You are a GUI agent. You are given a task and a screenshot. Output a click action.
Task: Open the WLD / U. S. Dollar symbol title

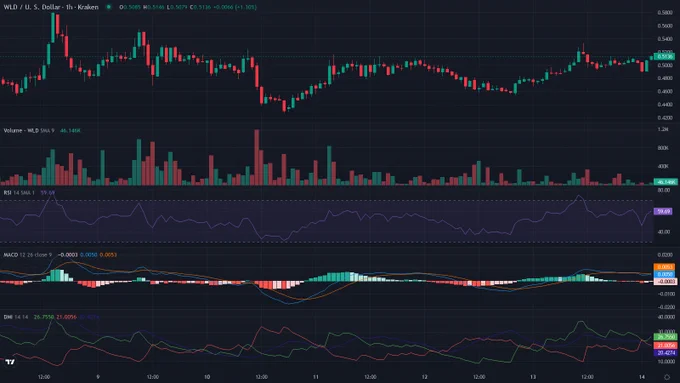[x=51, y=7]
